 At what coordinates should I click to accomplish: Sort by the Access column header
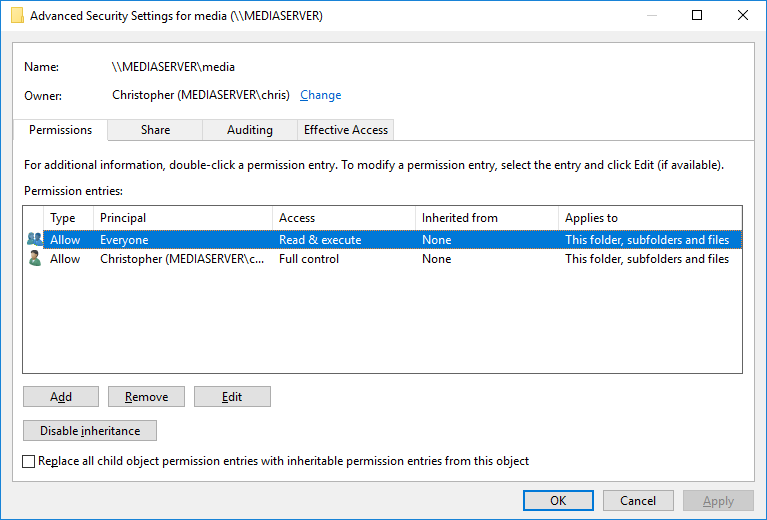point(344,218)
